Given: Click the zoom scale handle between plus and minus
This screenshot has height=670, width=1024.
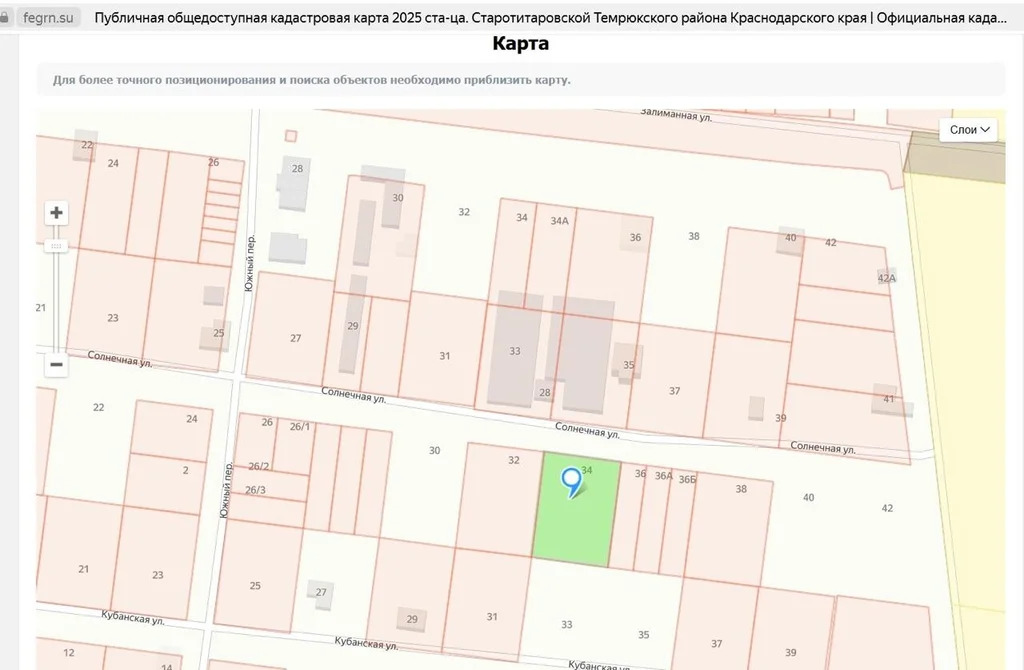Looking at the screenshot, I should [56, 245].
